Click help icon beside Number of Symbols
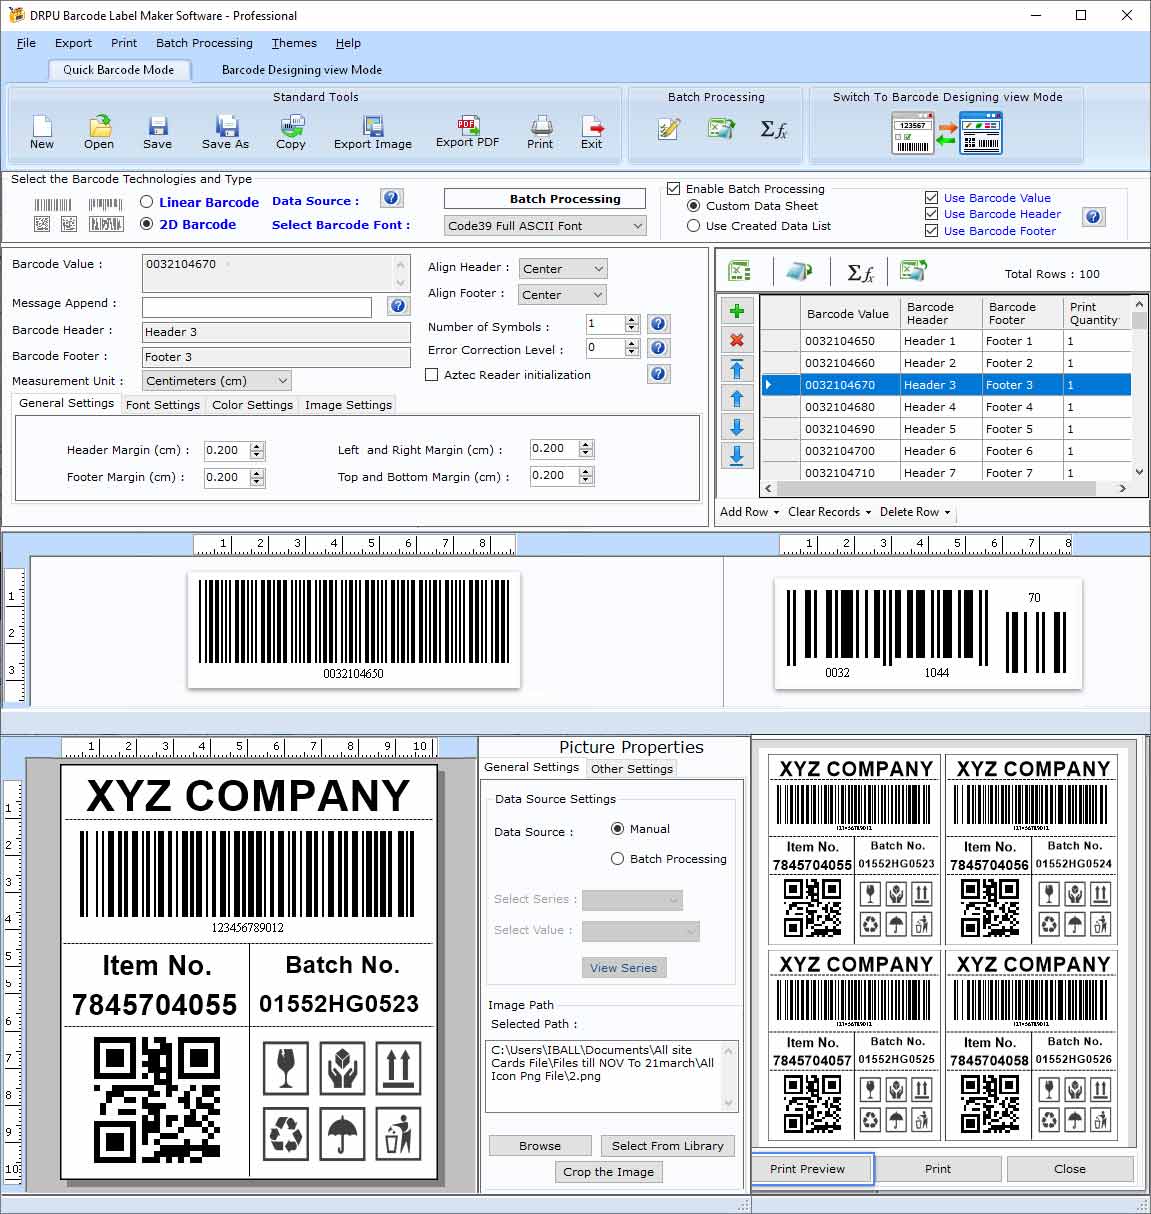 tap(658, 324)
